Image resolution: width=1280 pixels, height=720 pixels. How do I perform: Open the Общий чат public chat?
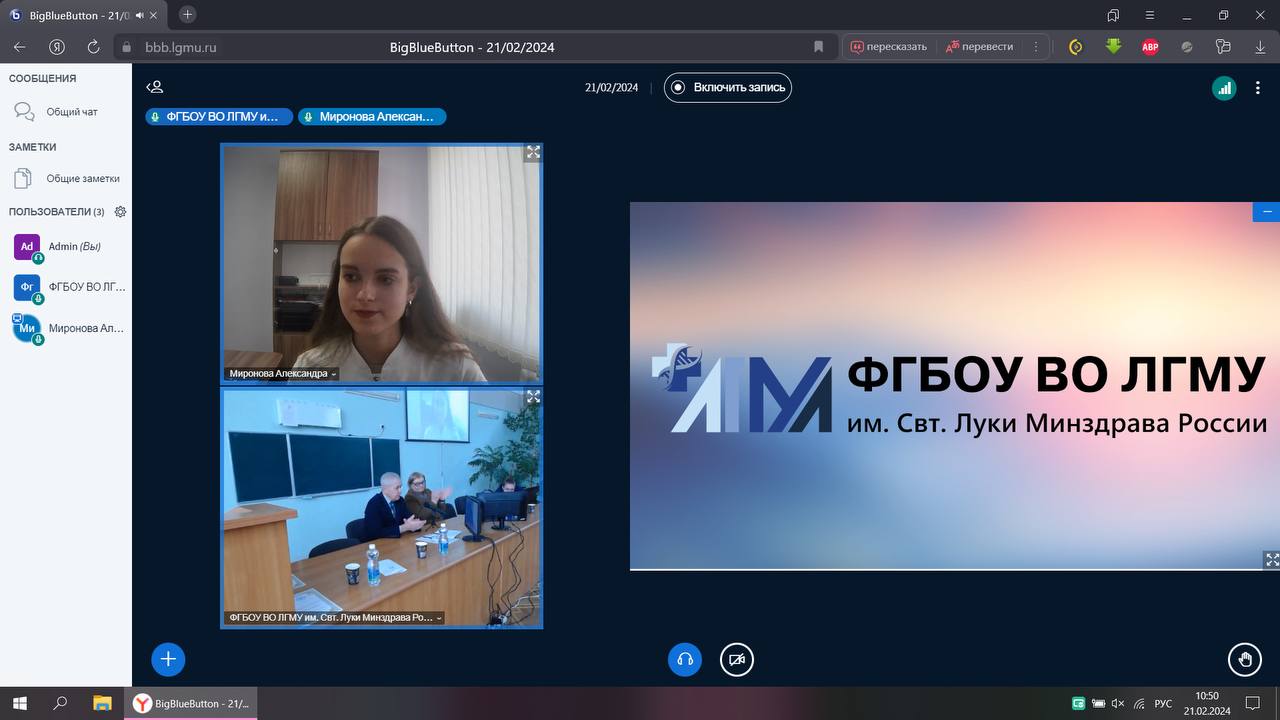pyautogui.click(x=66, y=112)
